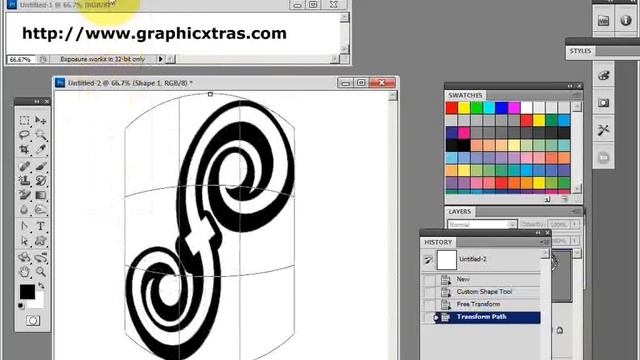The image size is (640, 360).
Task: Select the Healing Brush tool
Action: tap(24, 166)
